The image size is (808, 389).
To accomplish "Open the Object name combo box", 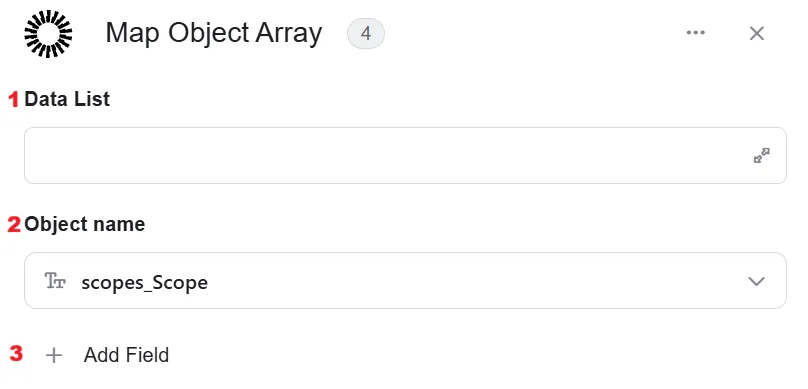I will click(x=405, y=281).
